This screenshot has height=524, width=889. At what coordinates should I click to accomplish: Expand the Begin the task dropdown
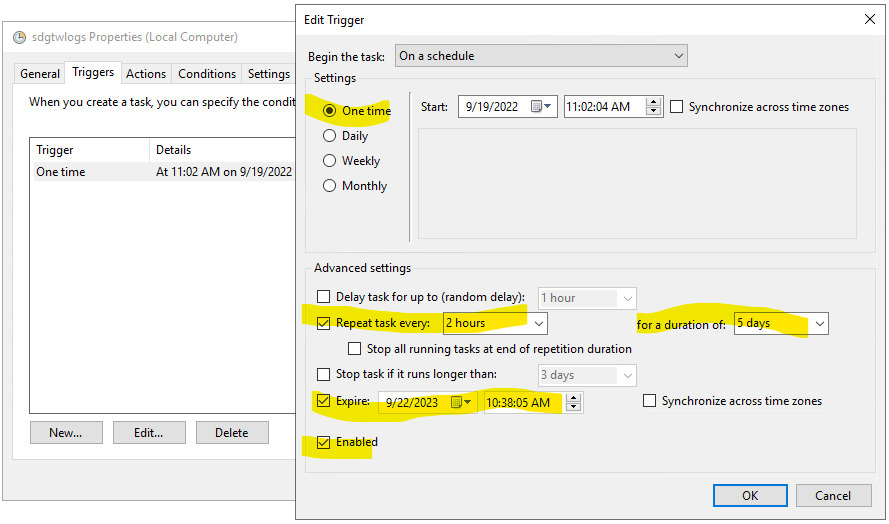pos(541,56)
